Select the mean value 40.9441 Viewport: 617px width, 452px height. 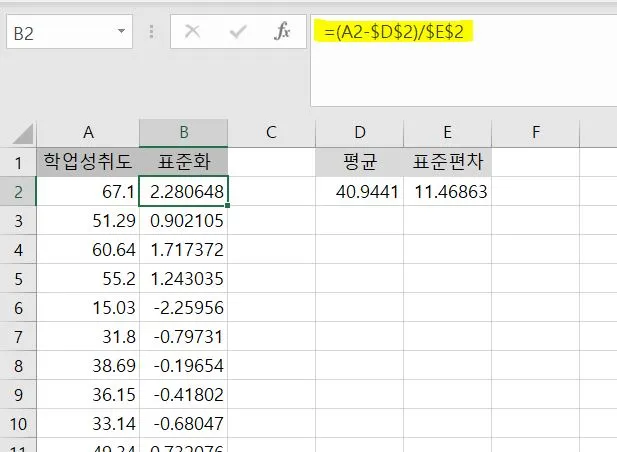(360, 191)
